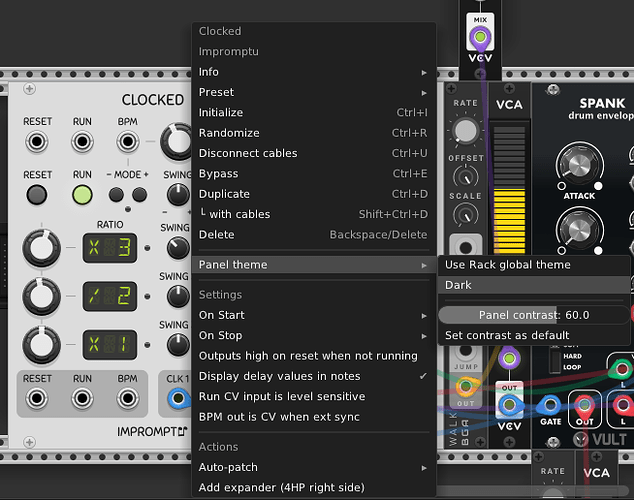Toggle Outputs high on reset when not running
This screenshot has width=634, height=500.
coord(313,356)
